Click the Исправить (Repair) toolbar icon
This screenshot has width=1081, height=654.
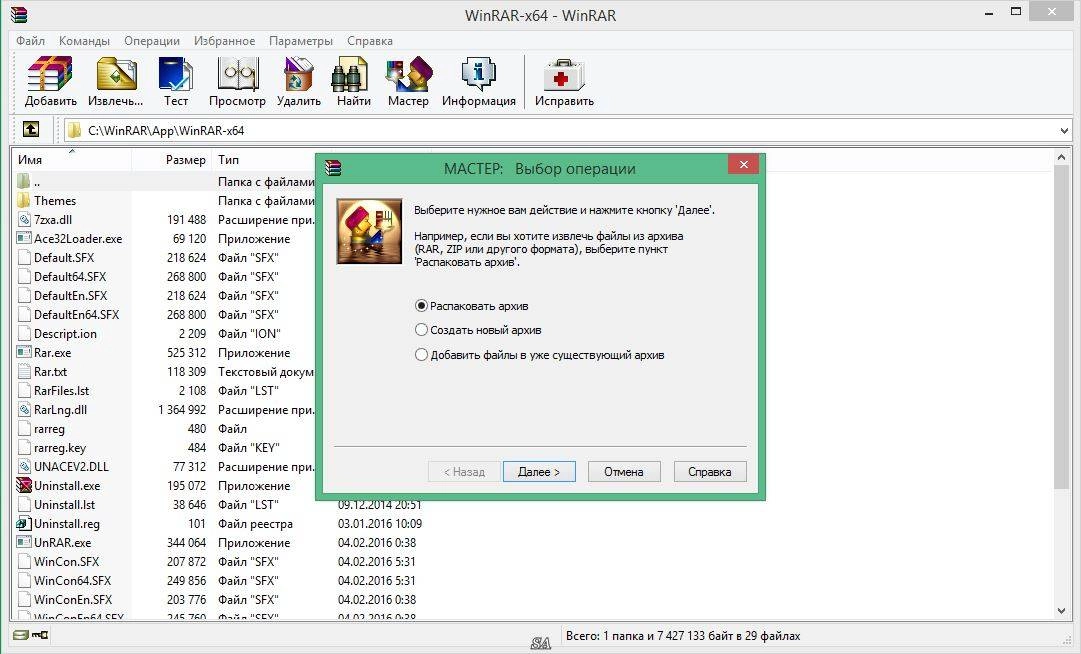564,74
